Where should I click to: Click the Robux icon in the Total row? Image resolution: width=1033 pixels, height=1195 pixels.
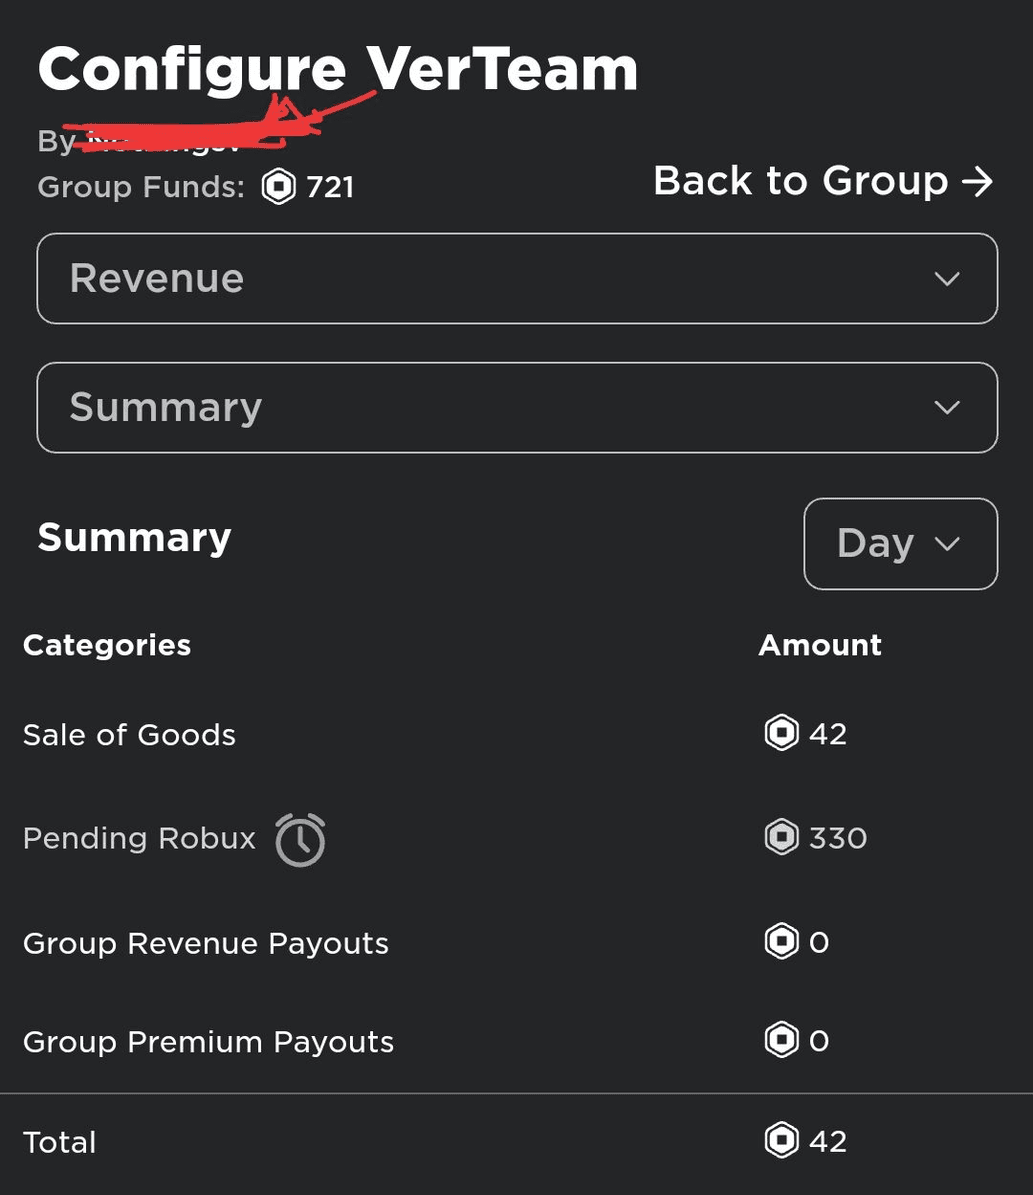click(x=781, y=1140)
